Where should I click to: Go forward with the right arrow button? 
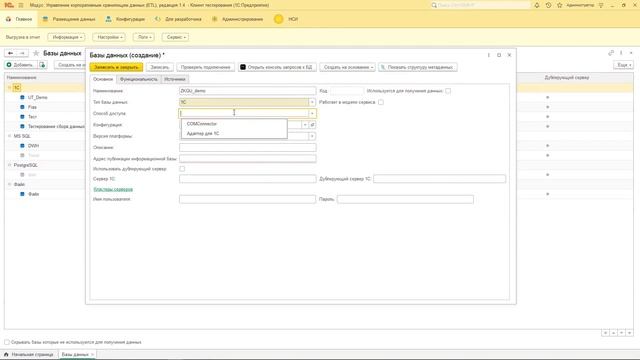22,53
